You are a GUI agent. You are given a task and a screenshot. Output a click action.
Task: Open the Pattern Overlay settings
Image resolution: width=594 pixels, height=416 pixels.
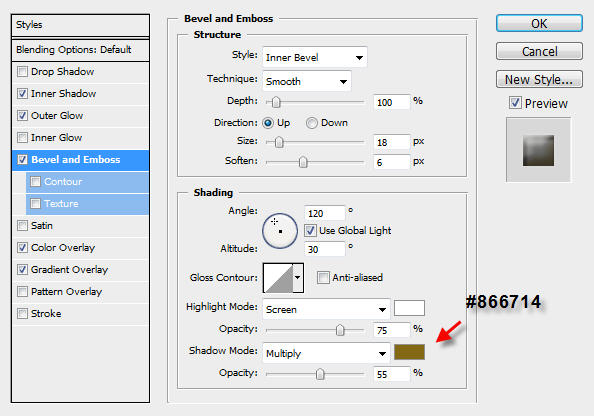(x=66, y=291)
